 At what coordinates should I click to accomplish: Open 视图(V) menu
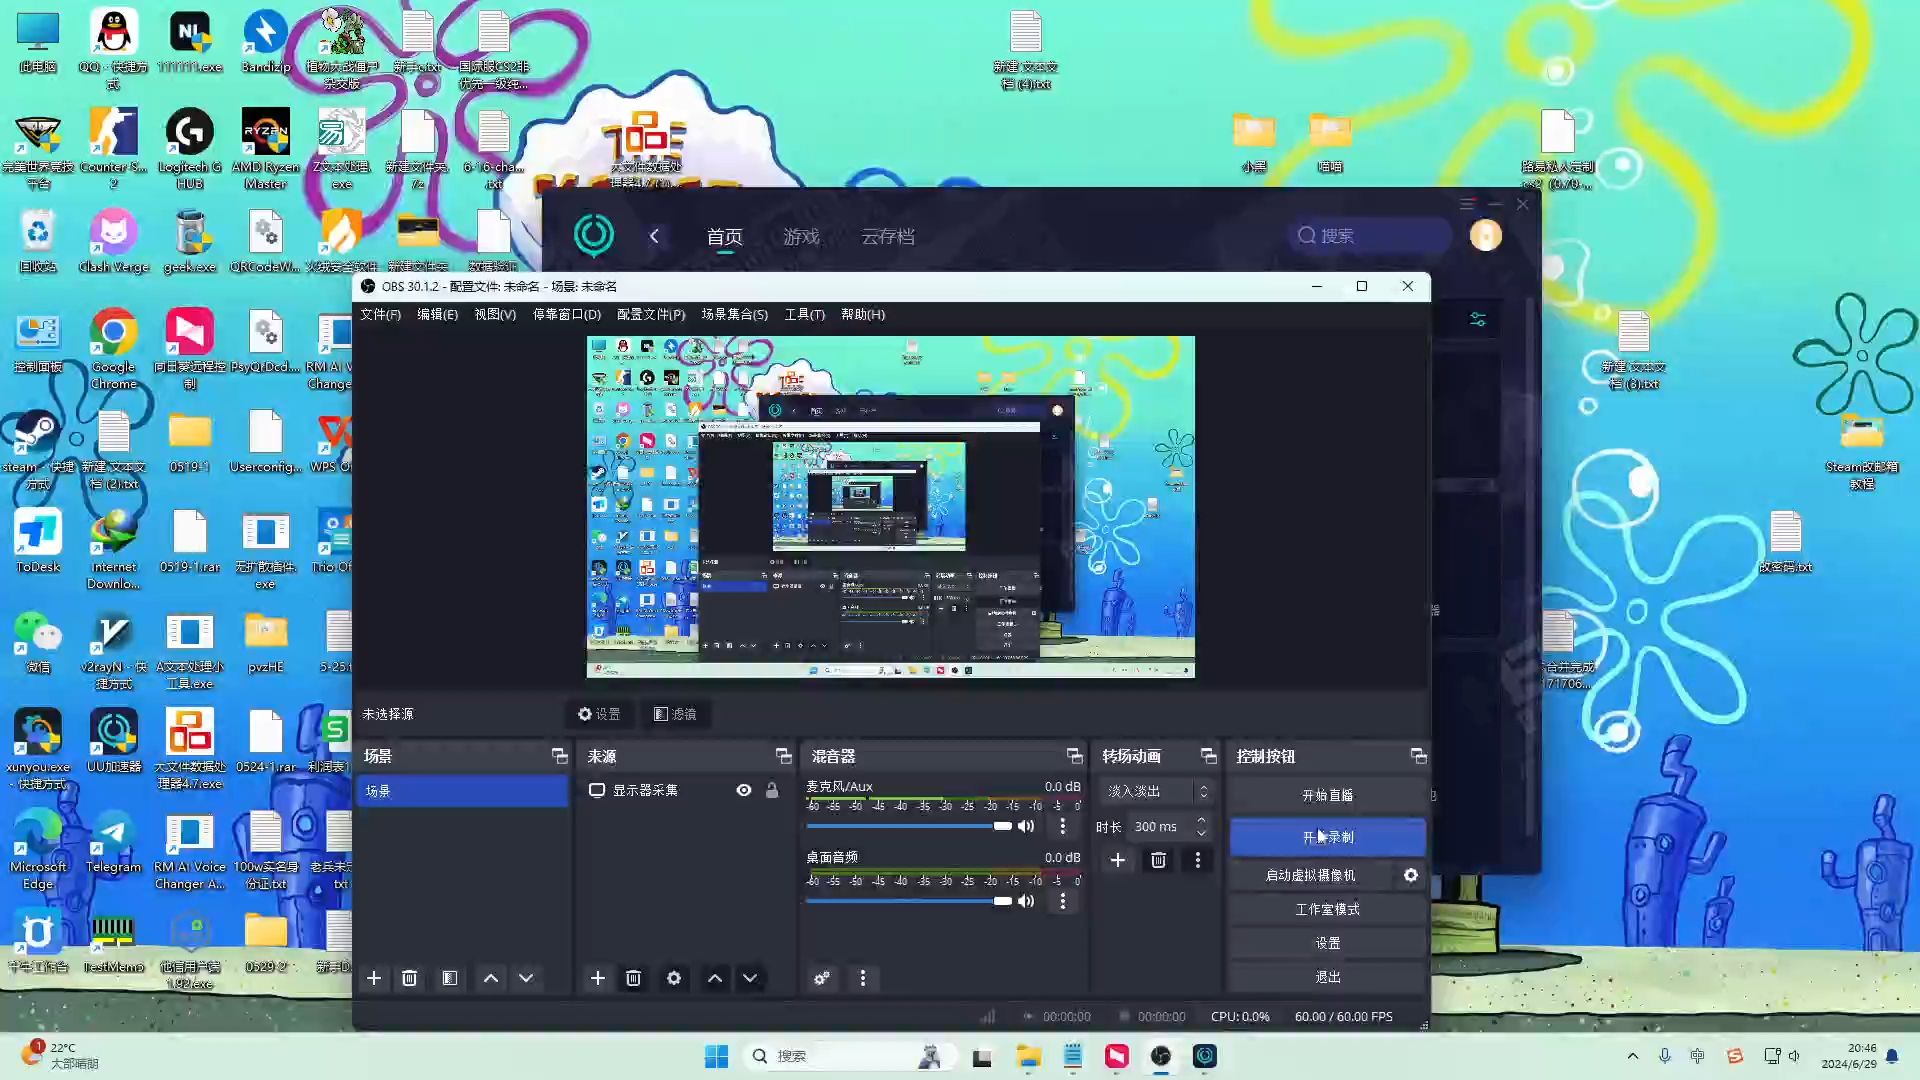[x=495, y=314]
